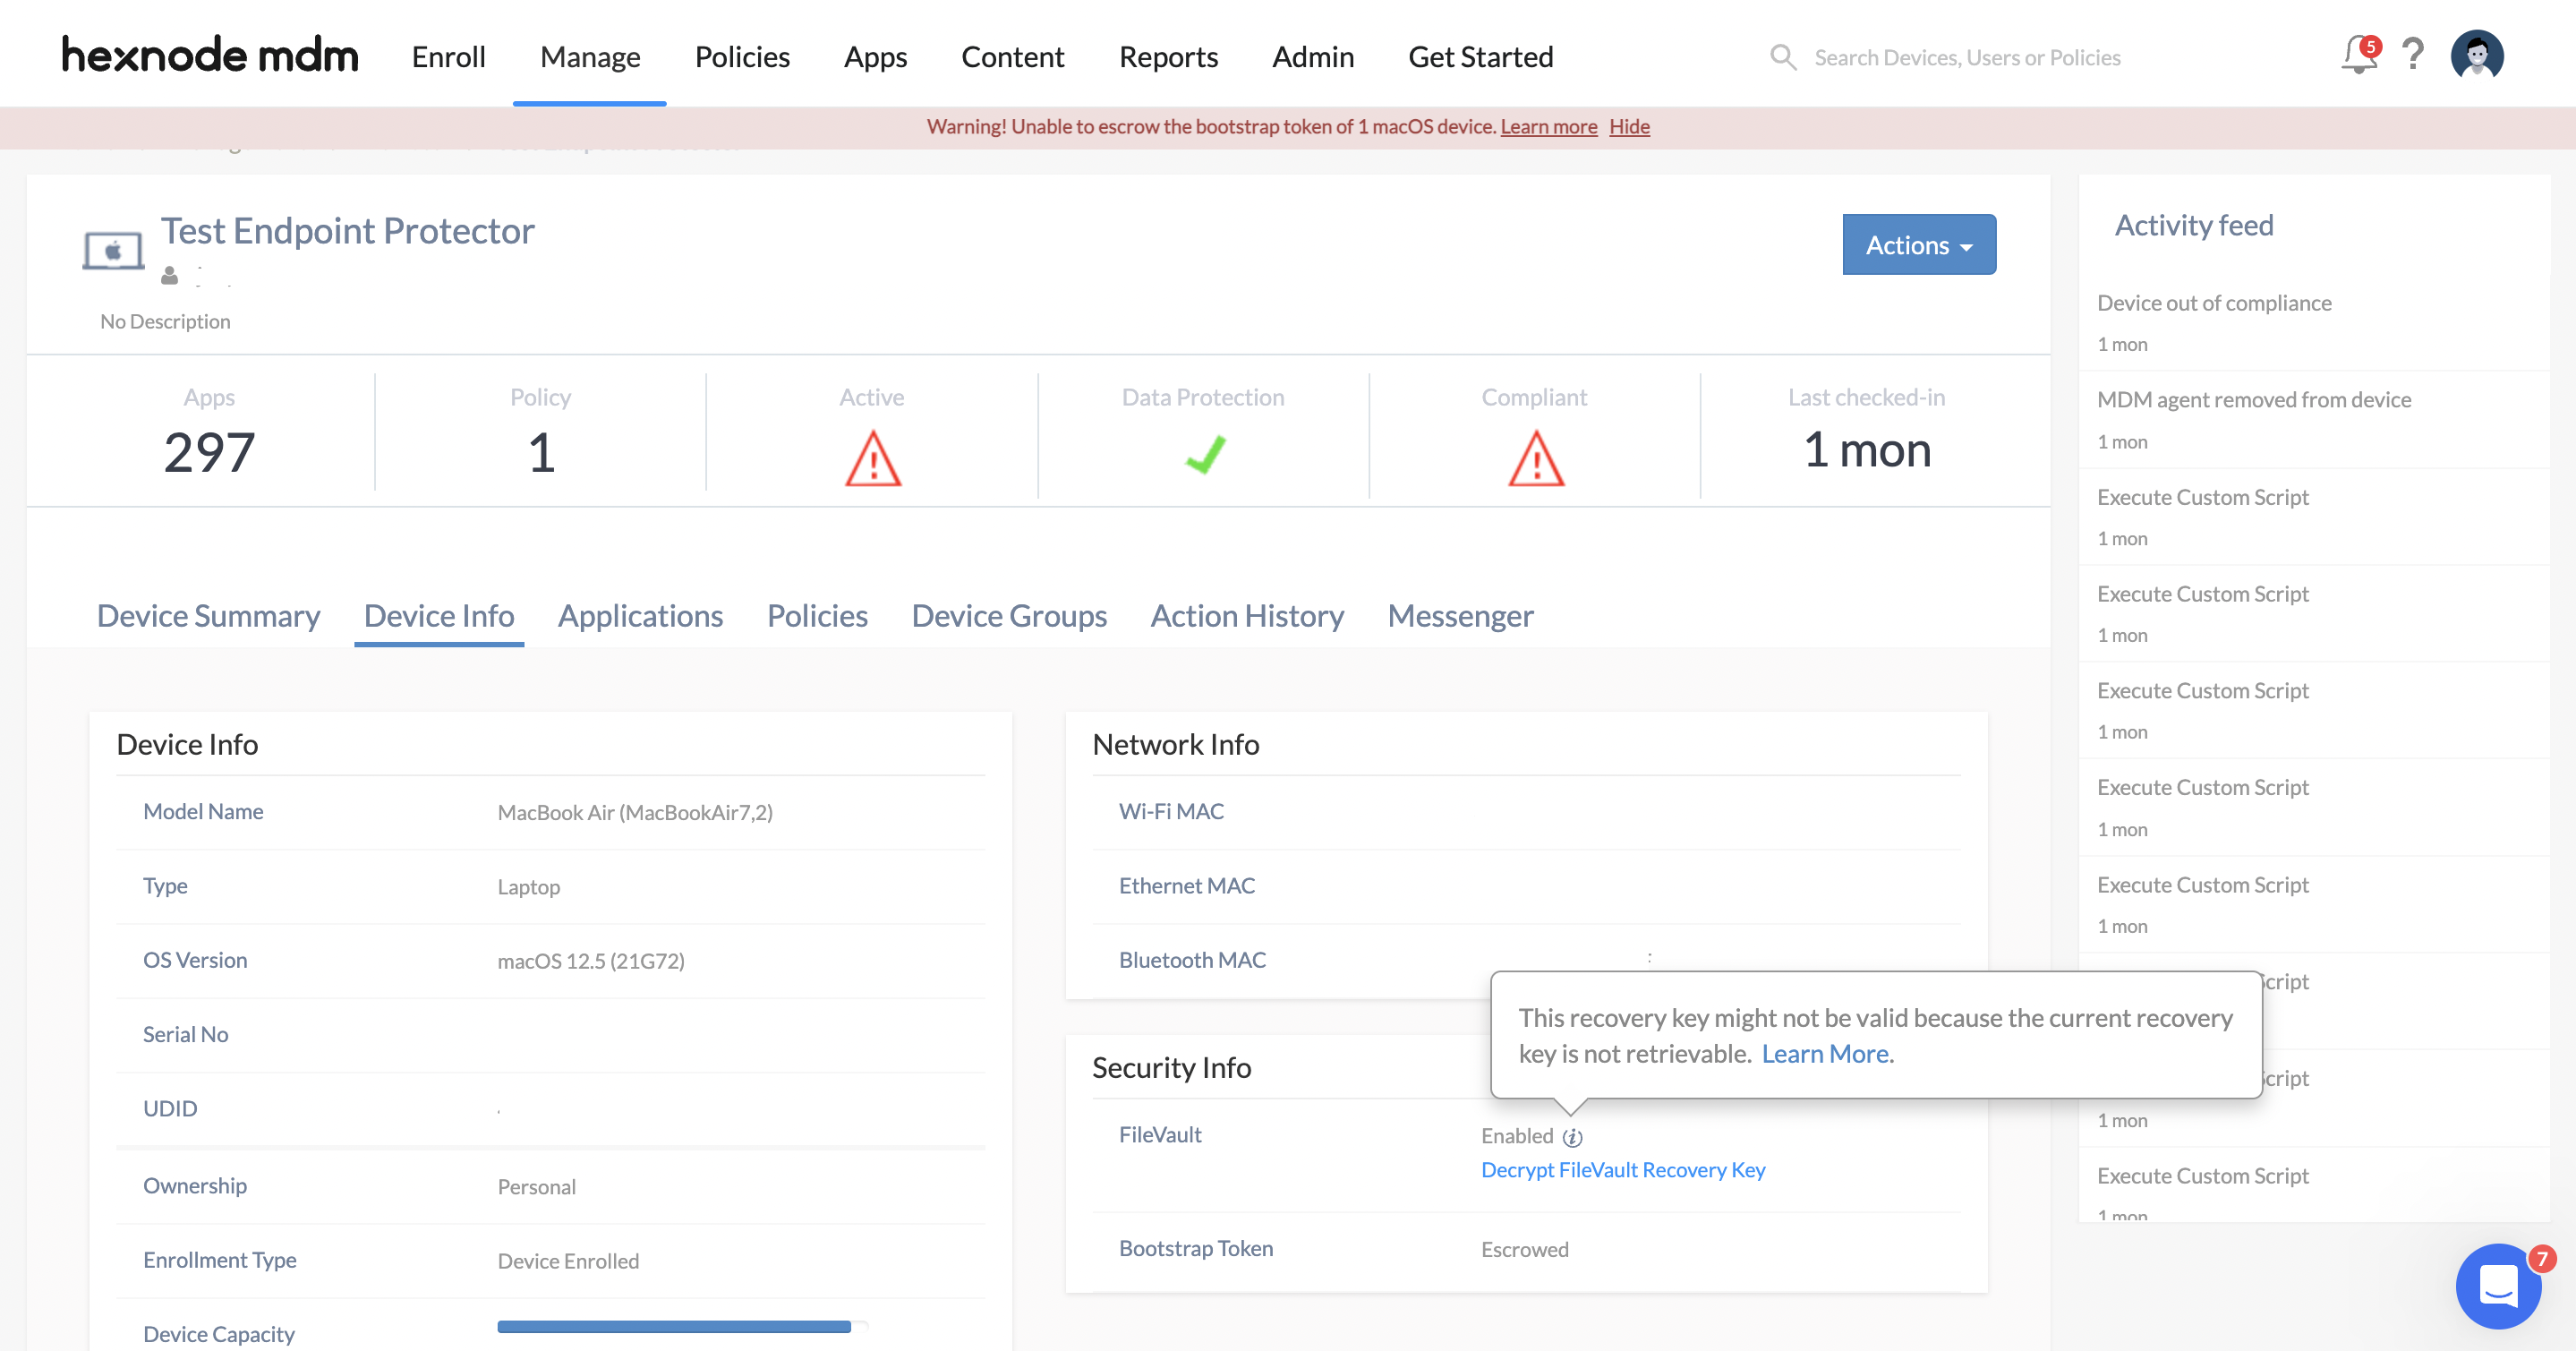Click the Device Capacity progress bar
The width and height of the screenshot is (2576, 1351).
[x=683, y=1327]
